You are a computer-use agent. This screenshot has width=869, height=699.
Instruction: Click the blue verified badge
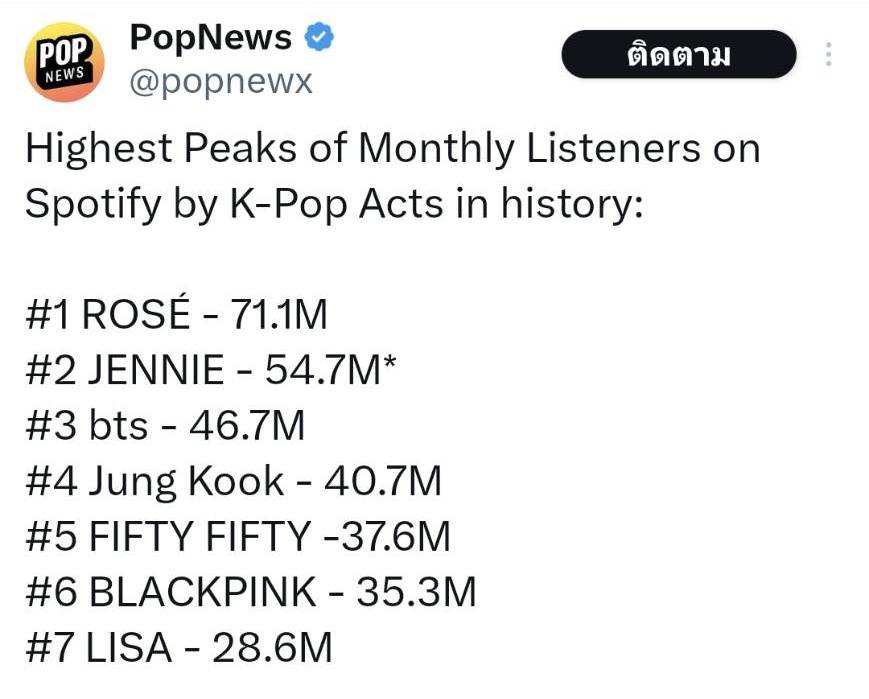click(x=318, y=39)
